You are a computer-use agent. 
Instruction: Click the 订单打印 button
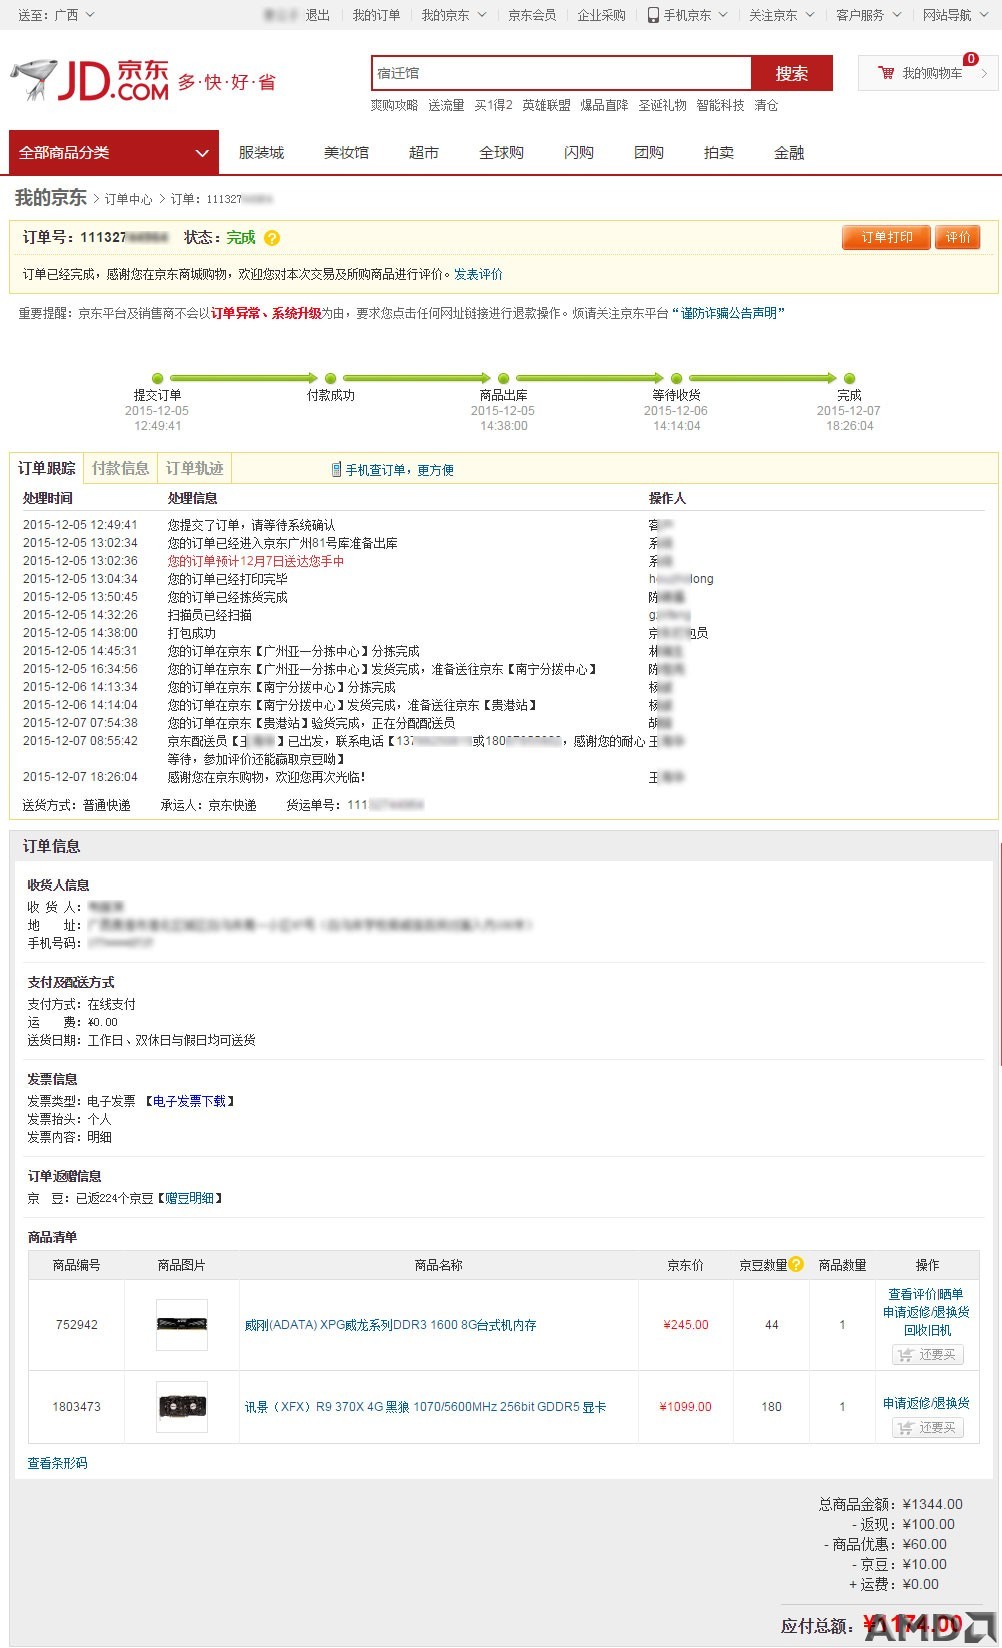tap(887, 238)
